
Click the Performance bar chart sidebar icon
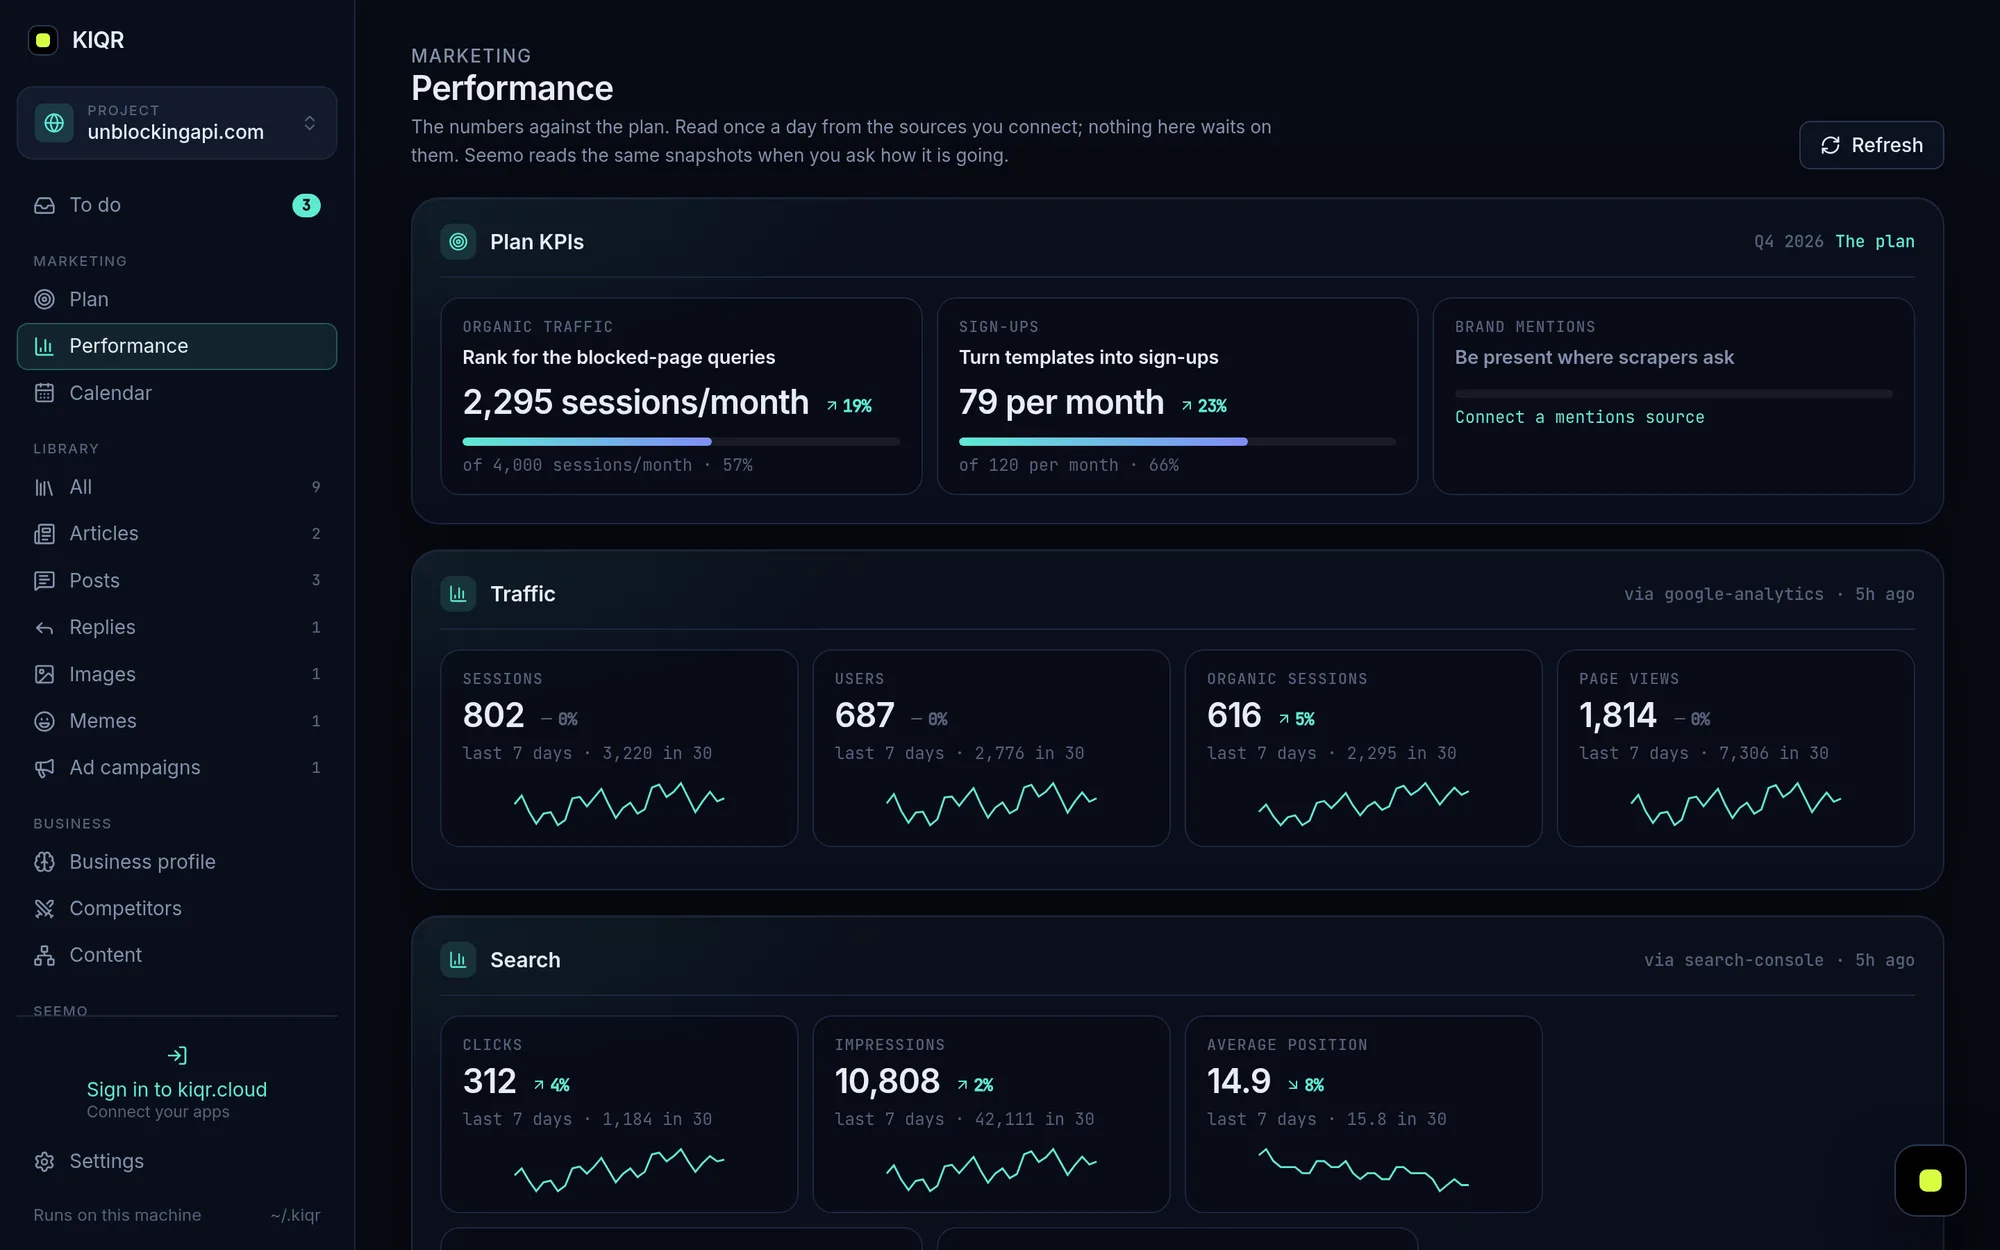(x=44, y=346)
